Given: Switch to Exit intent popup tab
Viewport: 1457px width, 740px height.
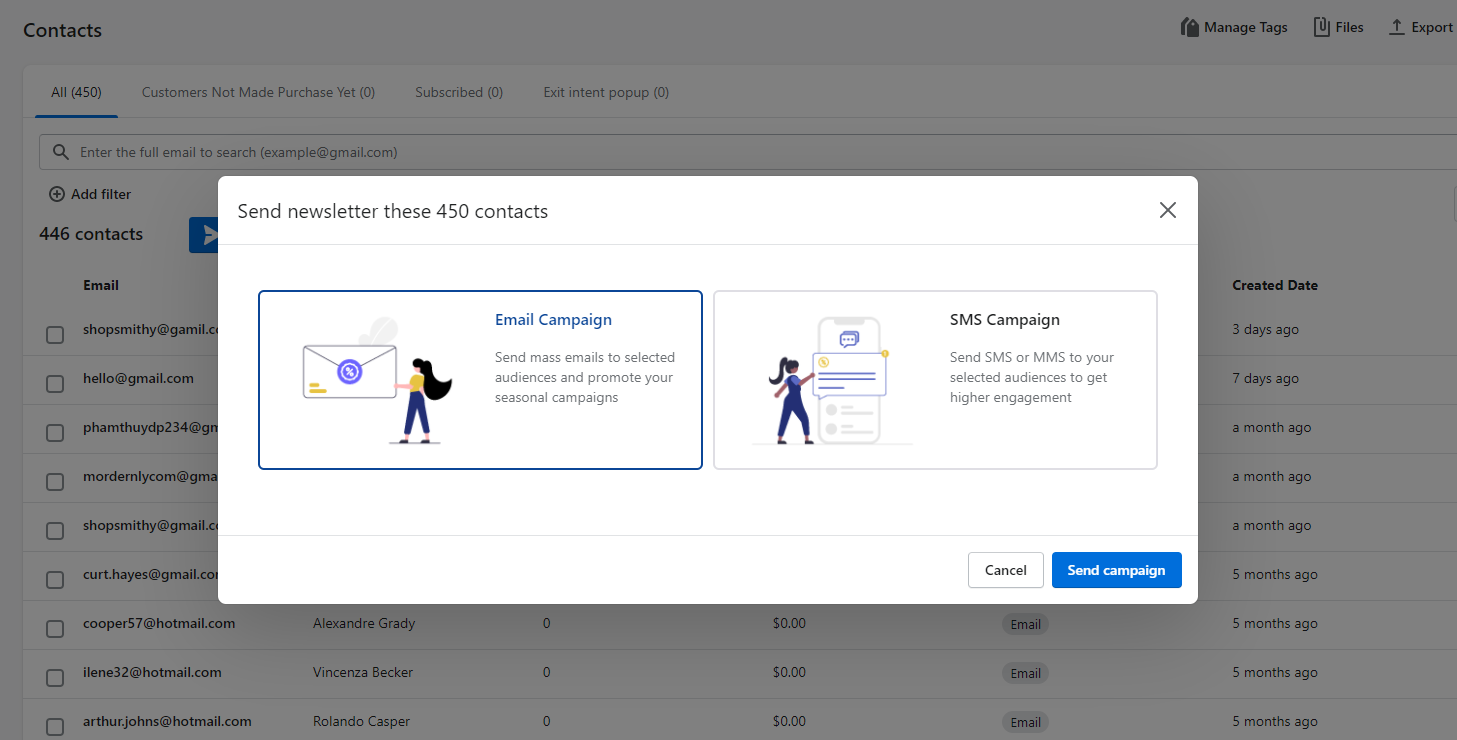Looking at the screenshot, I should point(606,92).
